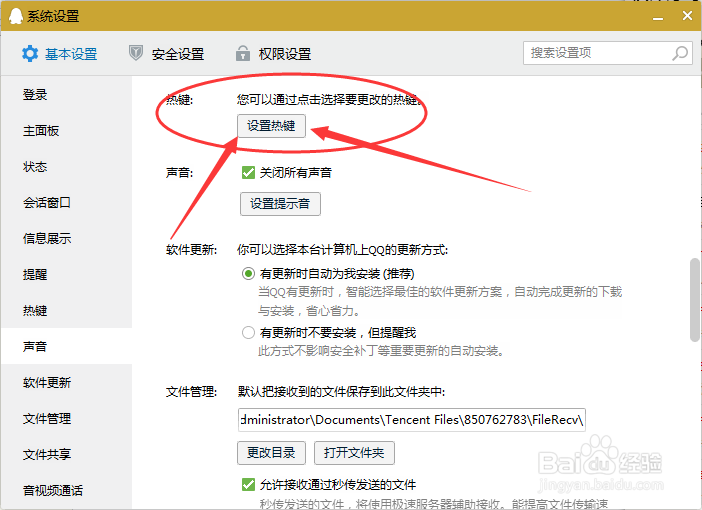The width and height of the screenshot is (702, 510).
Task: Click the lock icon for 权限设置
Action: pyautogui.click(x=243, y=53)
